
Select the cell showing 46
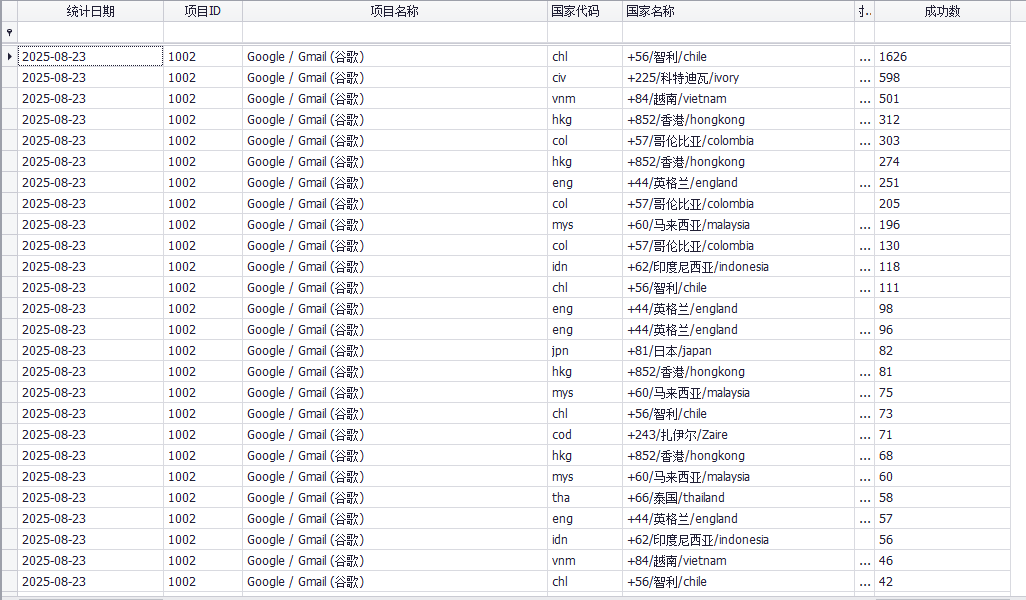[x=942, y=561]
